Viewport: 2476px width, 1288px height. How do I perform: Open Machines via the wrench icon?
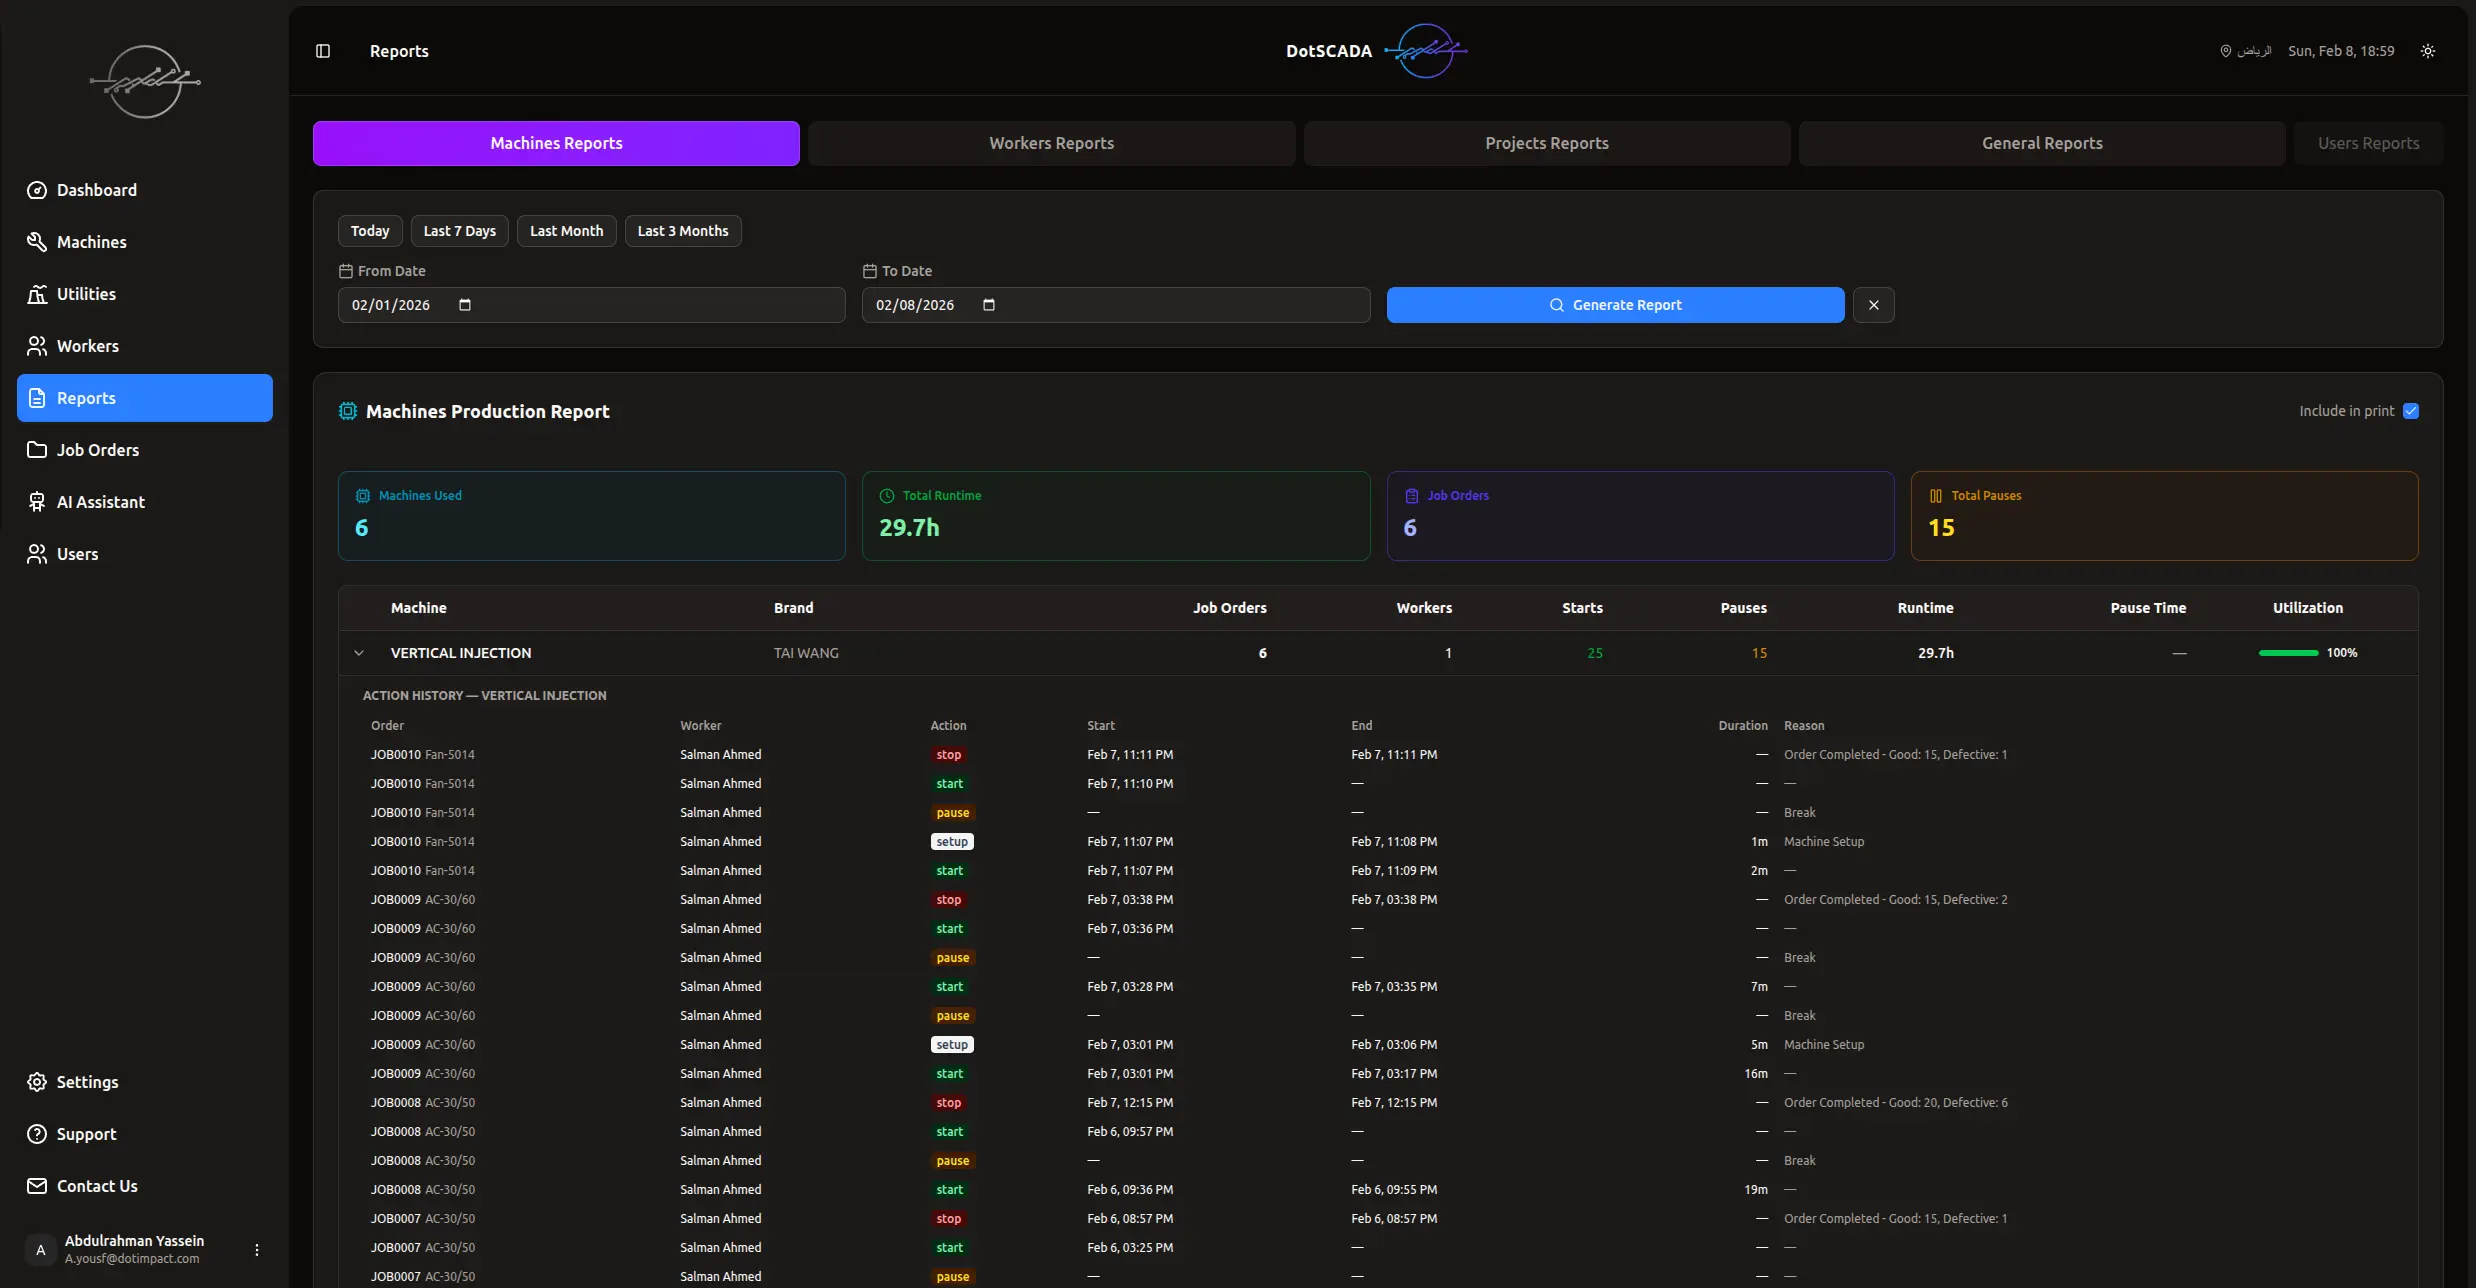[37, 242]
